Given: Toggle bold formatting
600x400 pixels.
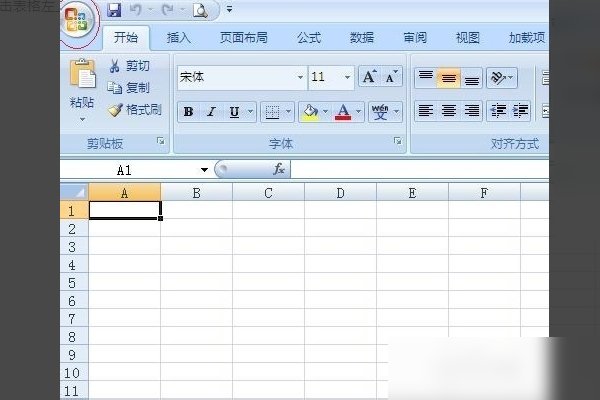Looking at the screenshot, I should click(x=188, y=112).
